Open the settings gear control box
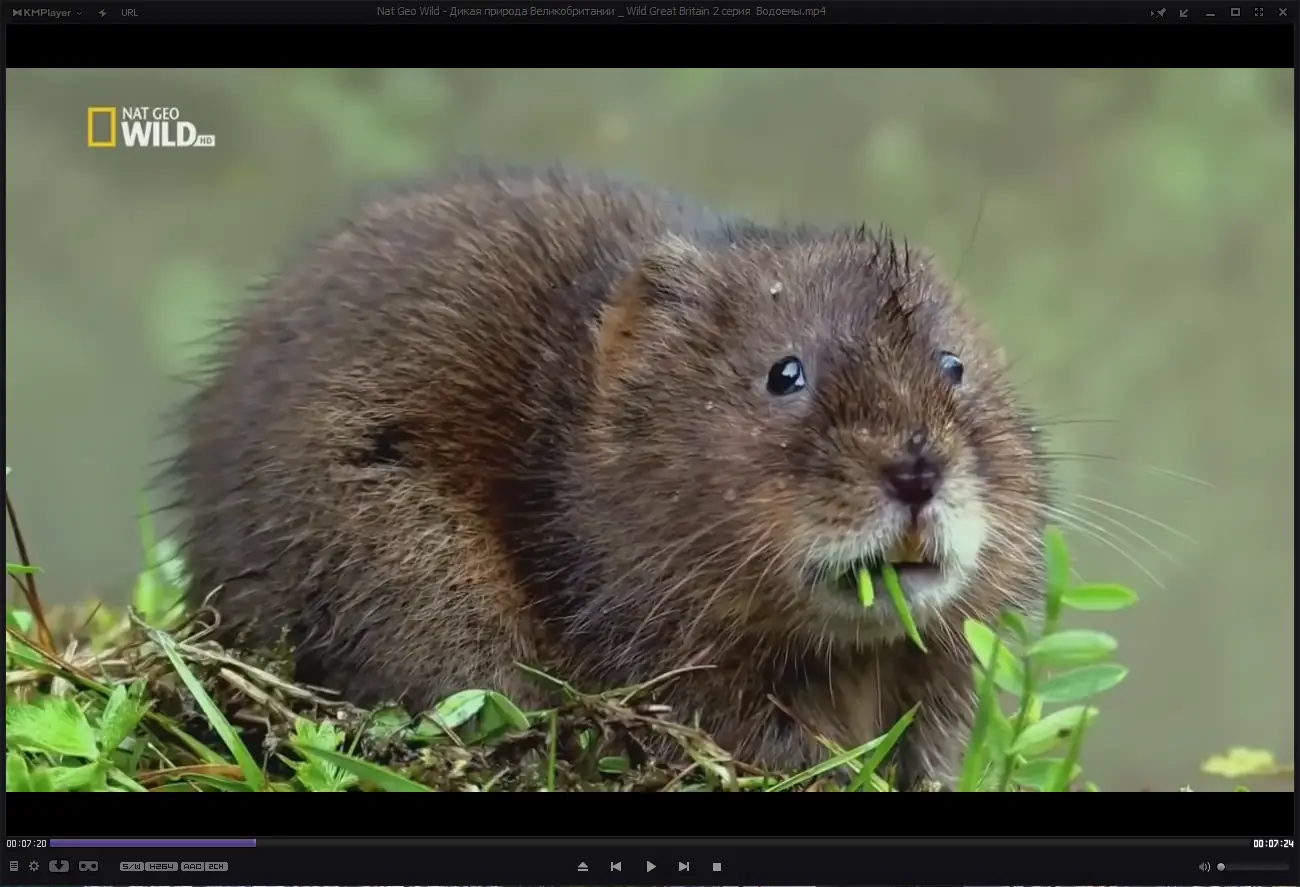Screen dimensions: 1300x887 click(34, 866)
